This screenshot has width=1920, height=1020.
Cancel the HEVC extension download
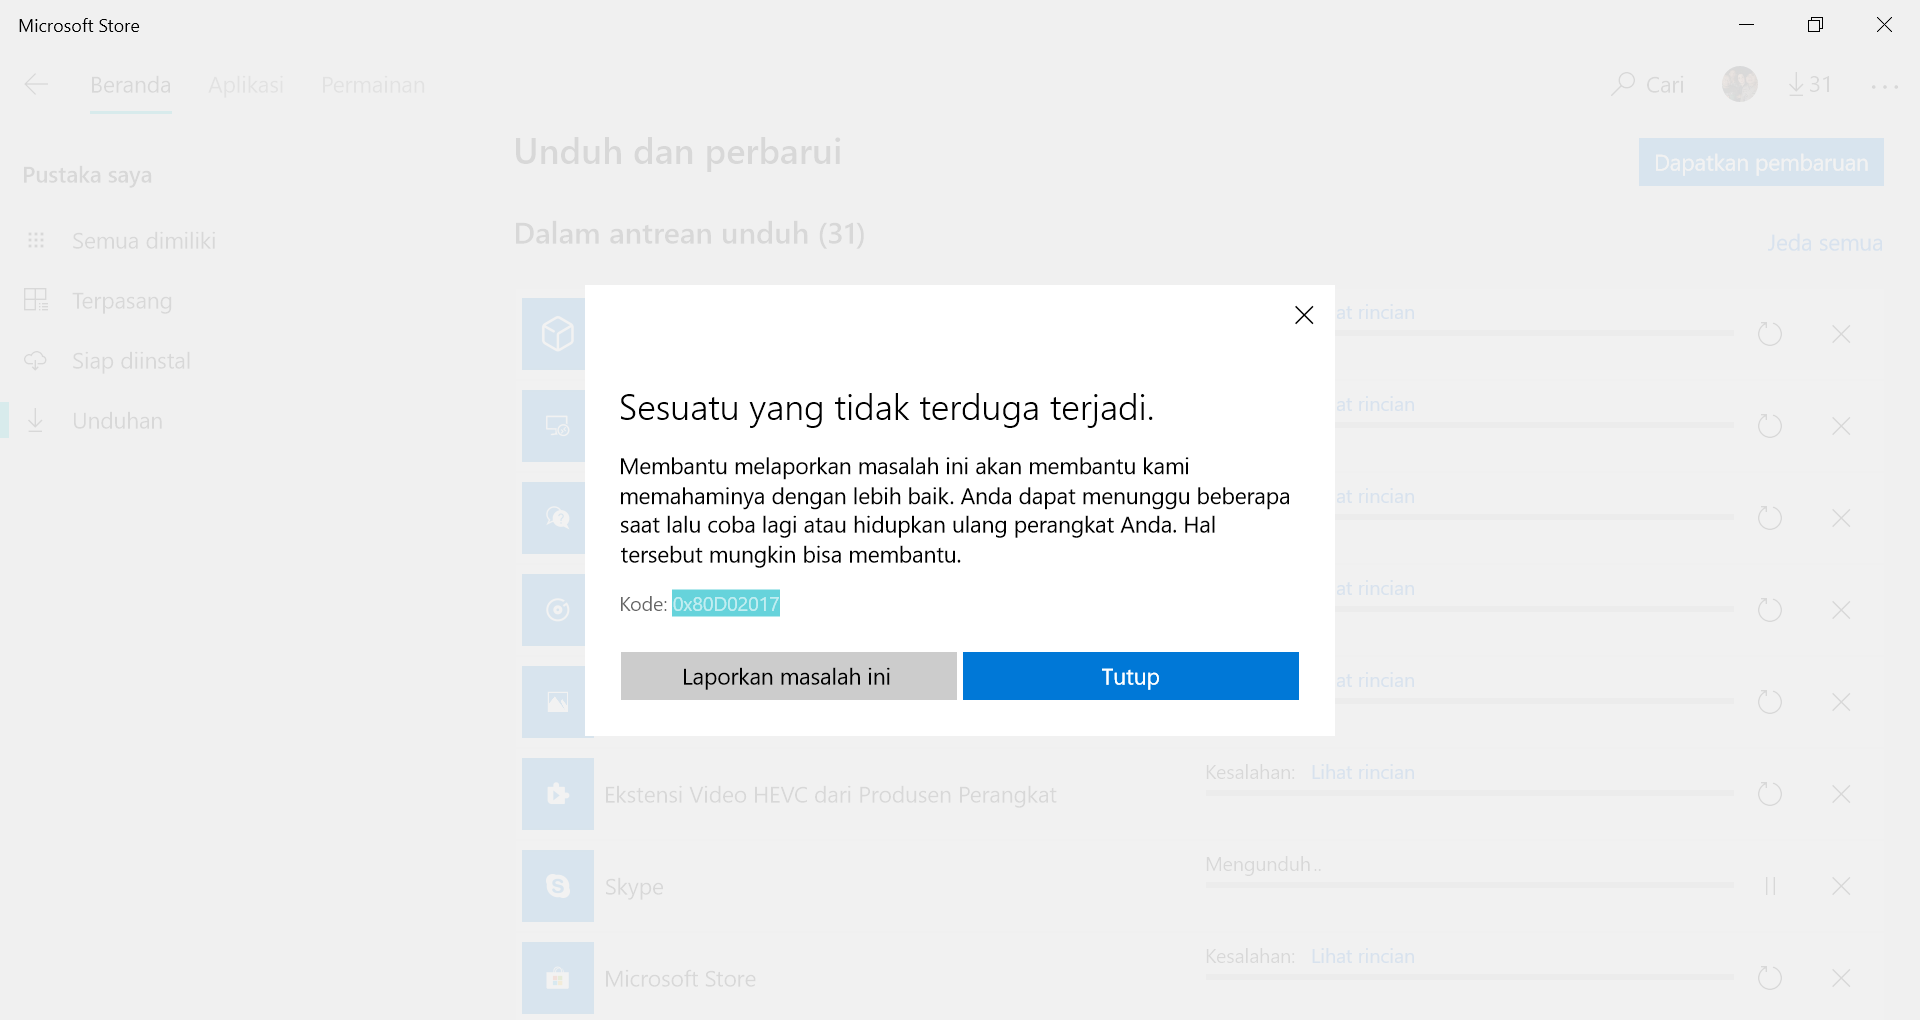pos(1841,794)
